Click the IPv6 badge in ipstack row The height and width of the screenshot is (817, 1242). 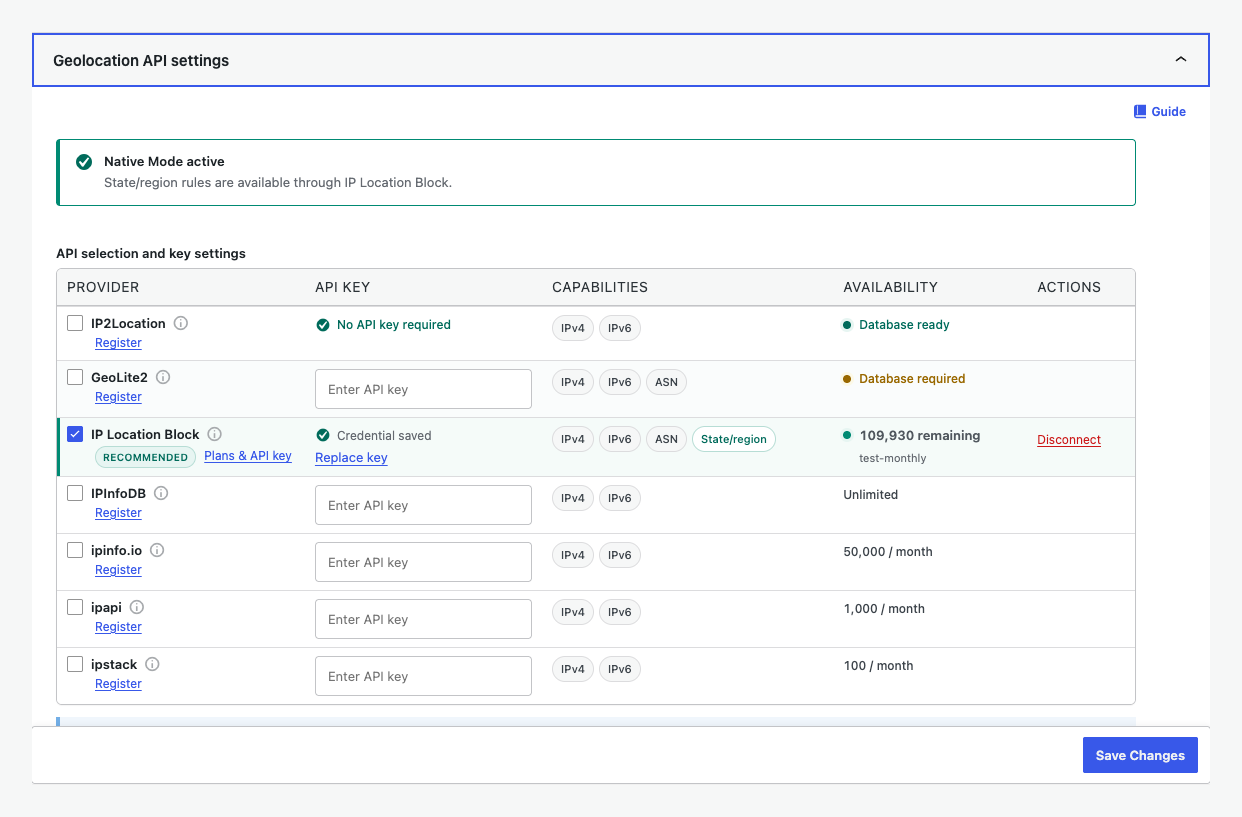point(620,669)
